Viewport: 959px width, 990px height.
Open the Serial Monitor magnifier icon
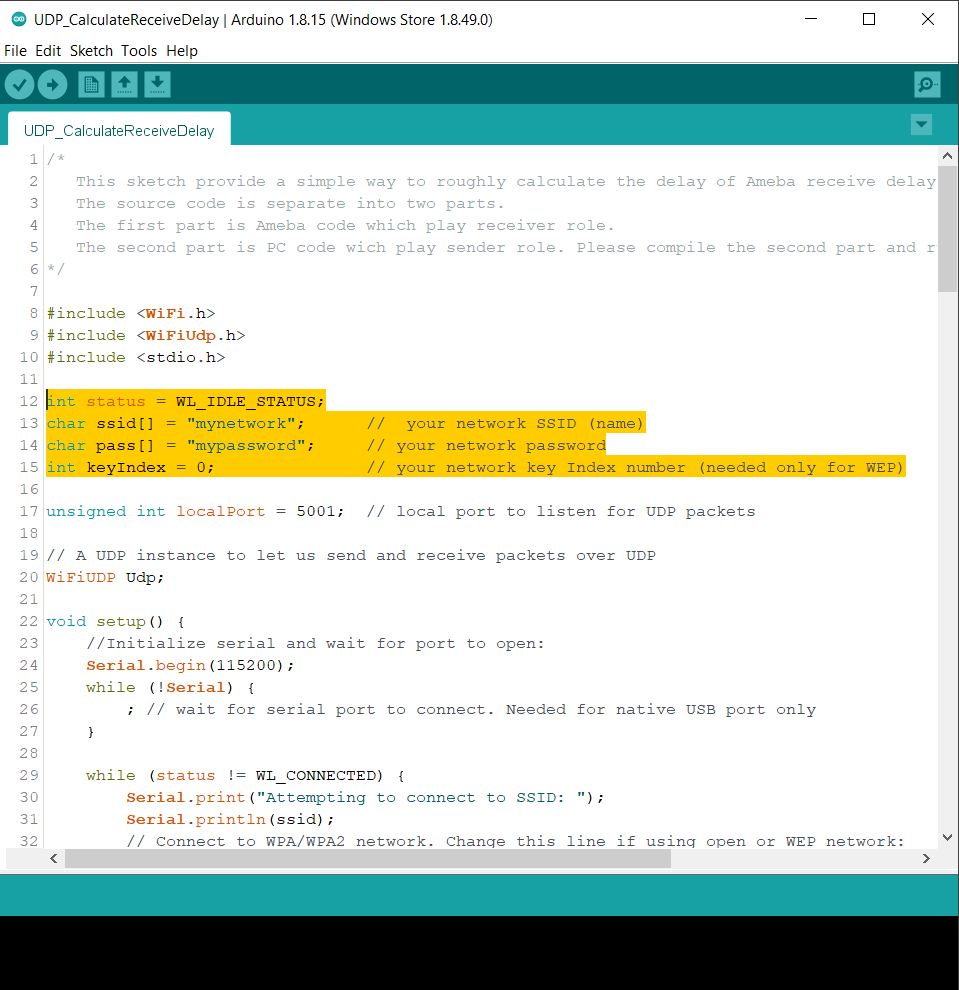[927, 85]
